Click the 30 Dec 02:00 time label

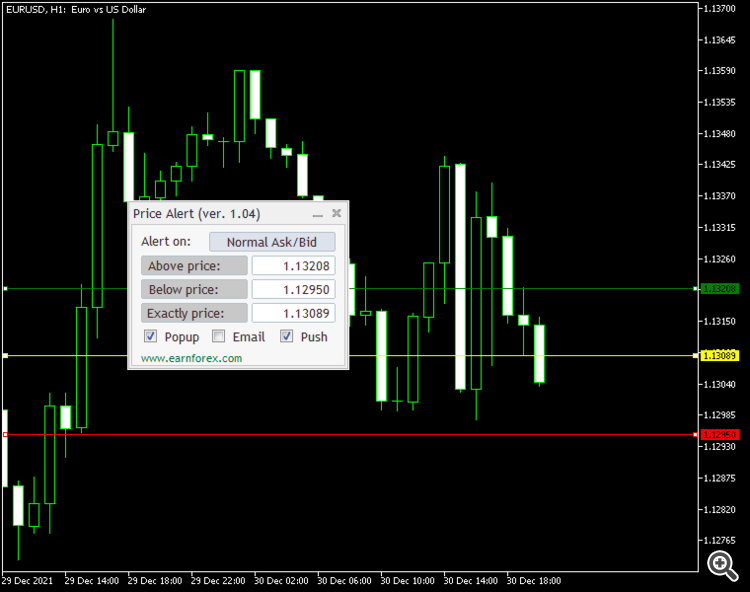[x=281, y=581]
